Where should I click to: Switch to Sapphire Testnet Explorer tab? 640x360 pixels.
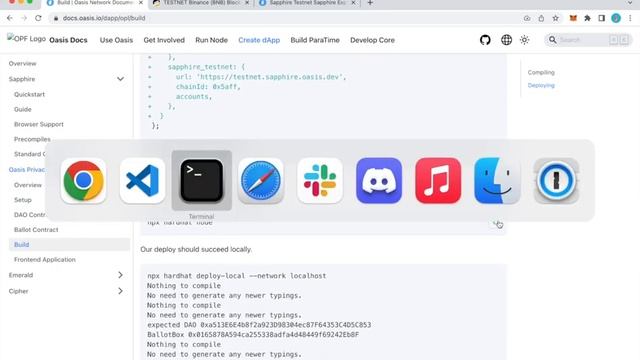click(x=308, y=3)
